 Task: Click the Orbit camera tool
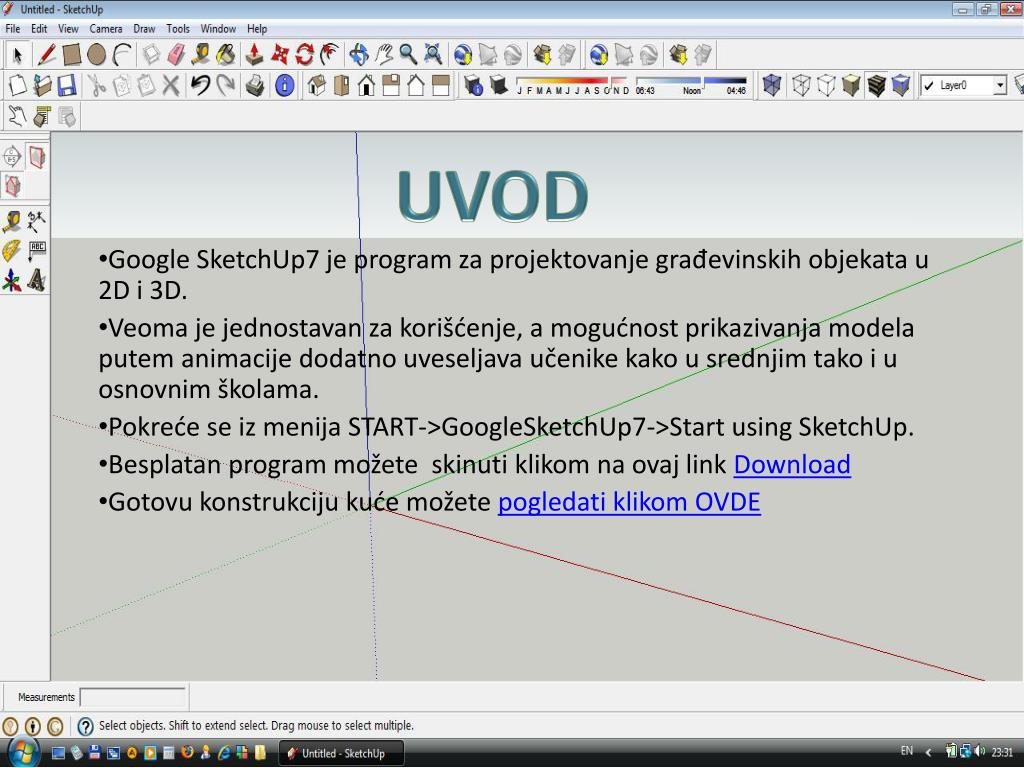359,55
